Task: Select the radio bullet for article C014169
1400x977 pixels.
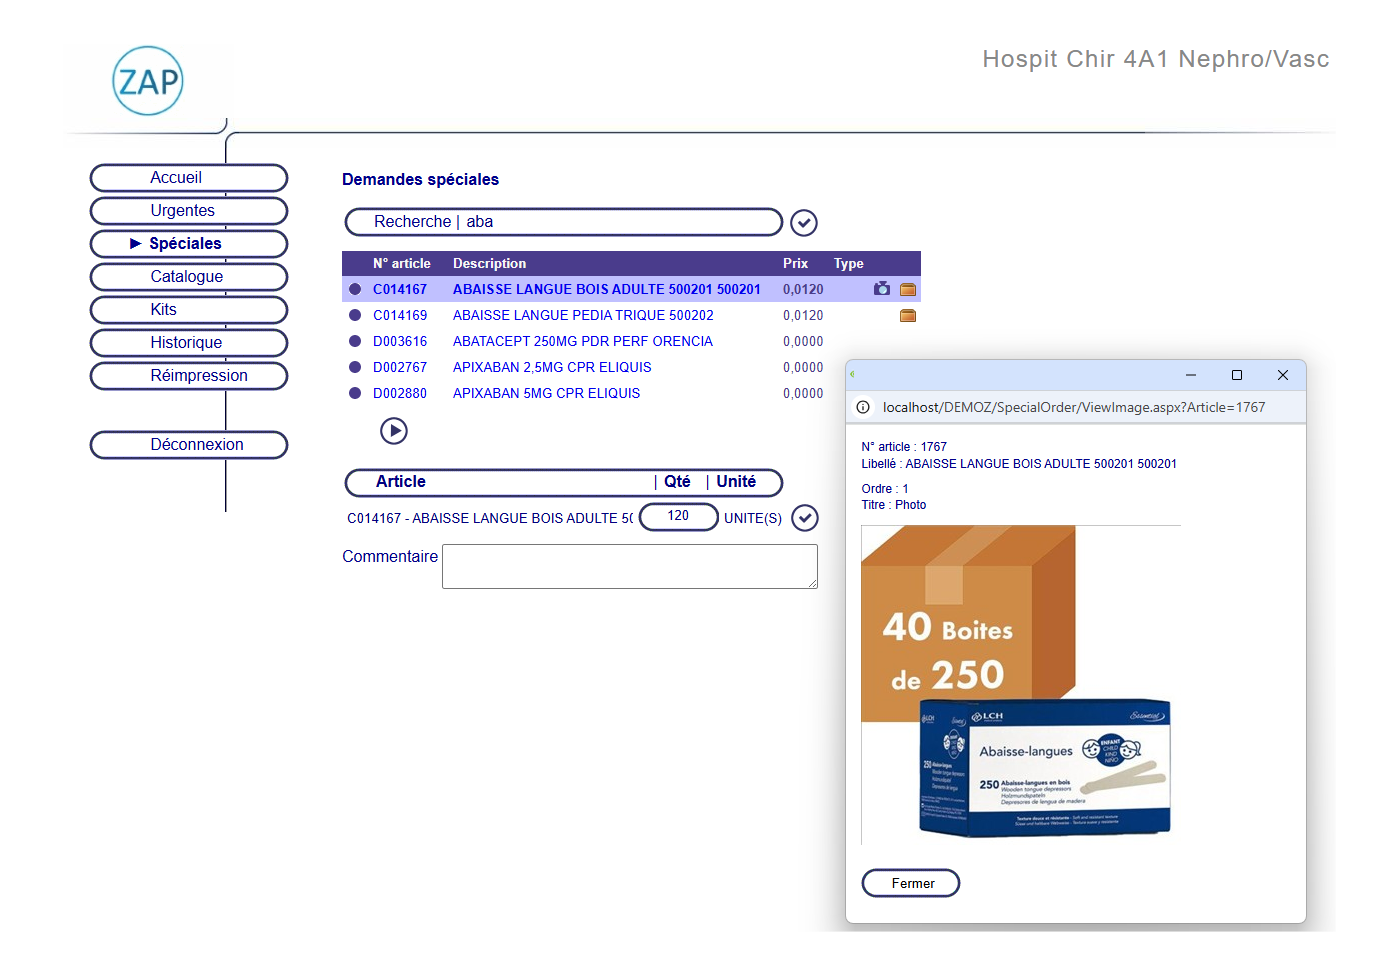Action: coord(355,315)
